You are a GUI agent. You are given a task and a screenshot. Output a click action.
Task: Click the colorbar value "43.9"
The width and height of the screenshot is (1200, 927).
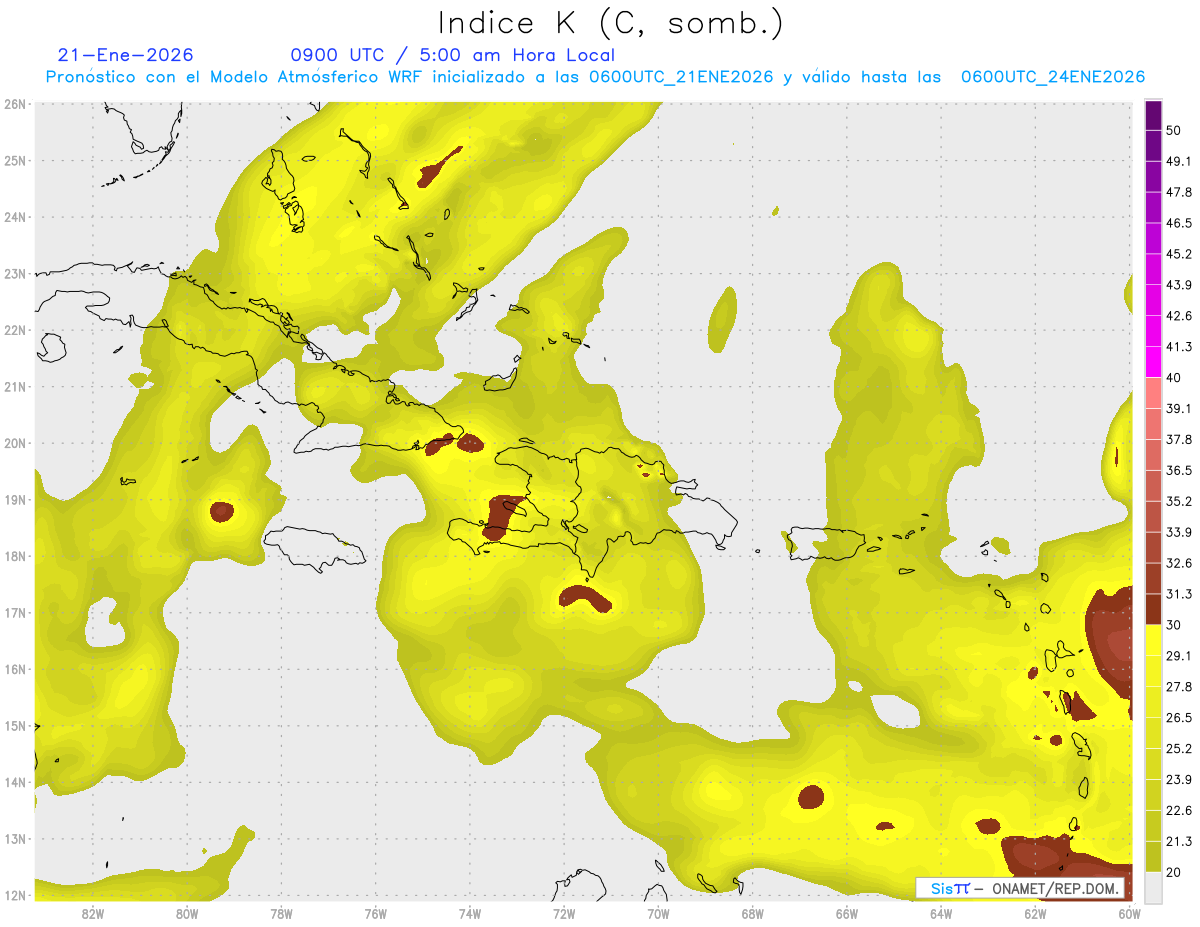point(1178,285)
